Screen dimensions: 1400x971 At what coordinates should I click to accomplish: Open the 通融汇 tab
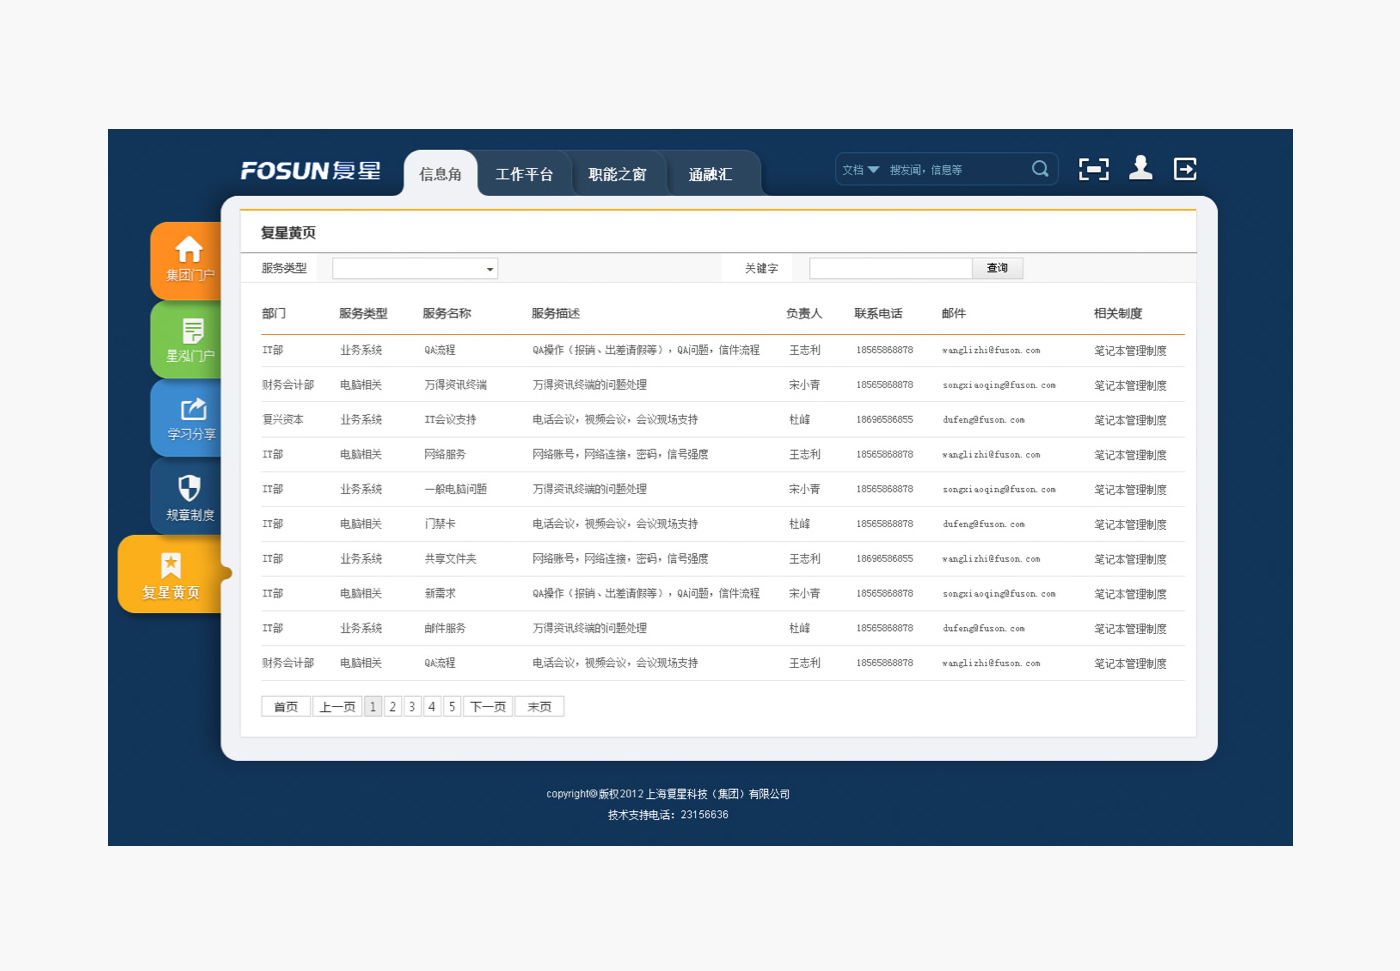pyautogui.click(x=710, y=174)
